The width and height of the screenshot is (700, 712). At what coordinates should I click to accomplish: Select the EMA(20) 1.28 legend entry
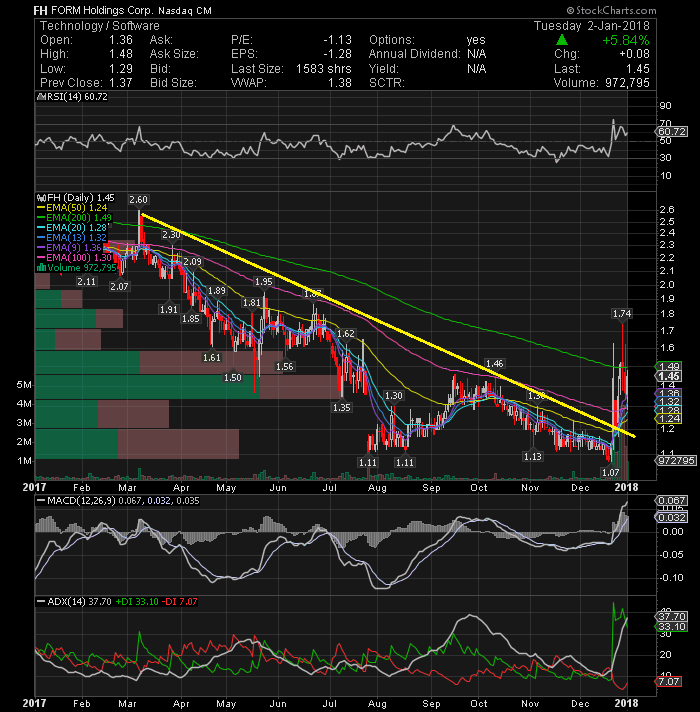coord(72,227)
